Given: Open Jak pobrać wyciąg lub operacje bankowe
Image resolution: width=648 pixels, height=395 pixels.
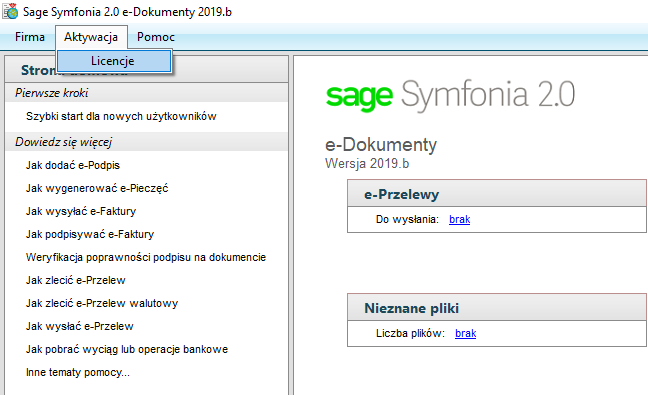Looking at the screenshot, I should click(127, 350).
